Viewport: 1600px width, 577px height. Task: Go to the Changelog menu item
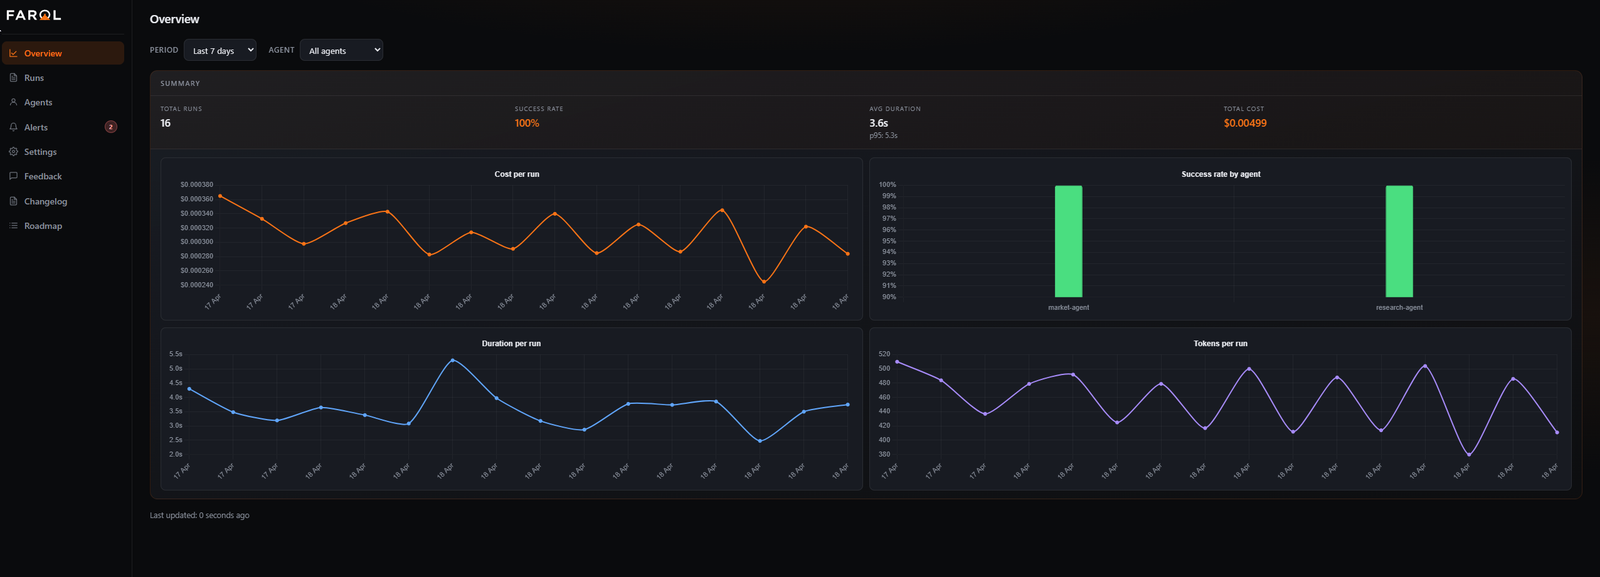(46, 201)
